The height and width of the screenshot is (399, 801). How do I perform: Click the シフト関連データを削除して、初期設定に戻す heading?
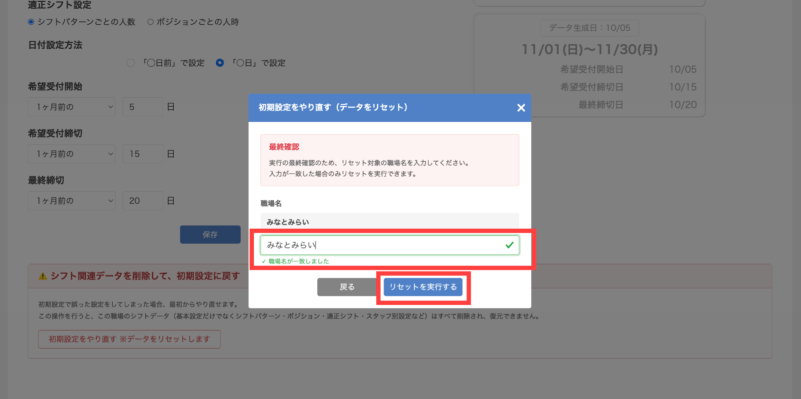pyautogui.click(x=145, y=276)
